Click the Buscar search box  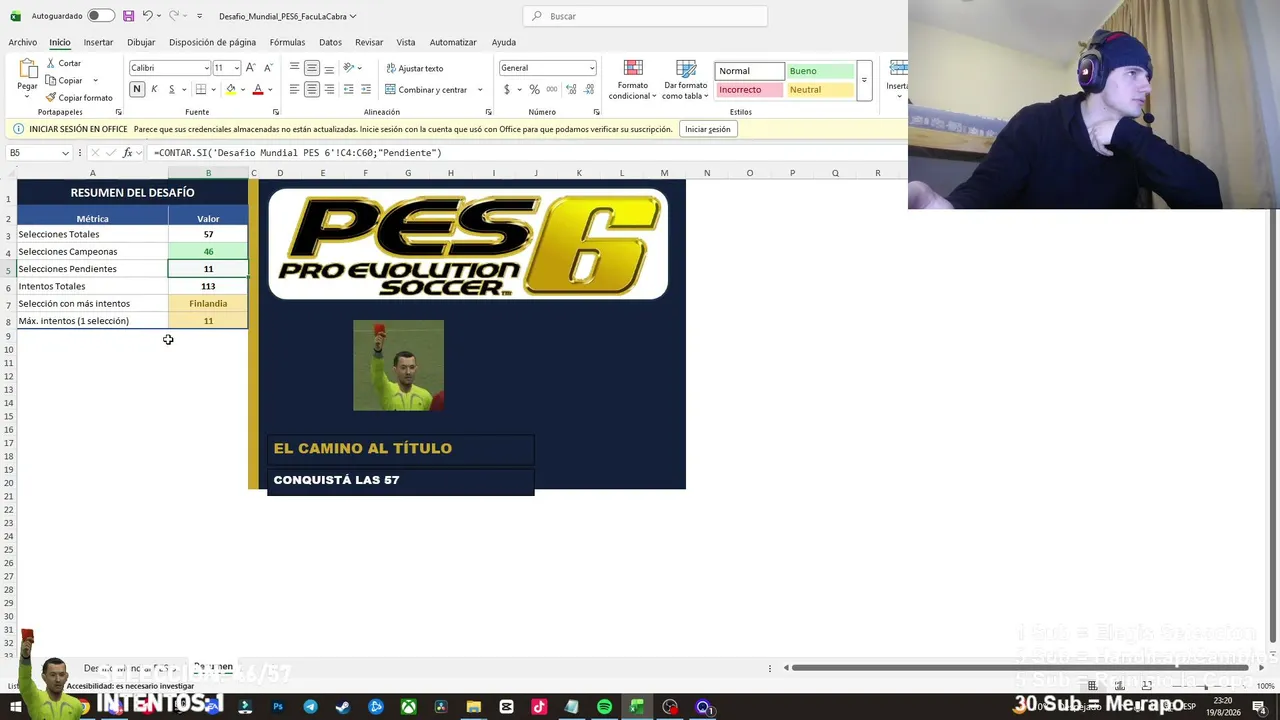[645, 16]
